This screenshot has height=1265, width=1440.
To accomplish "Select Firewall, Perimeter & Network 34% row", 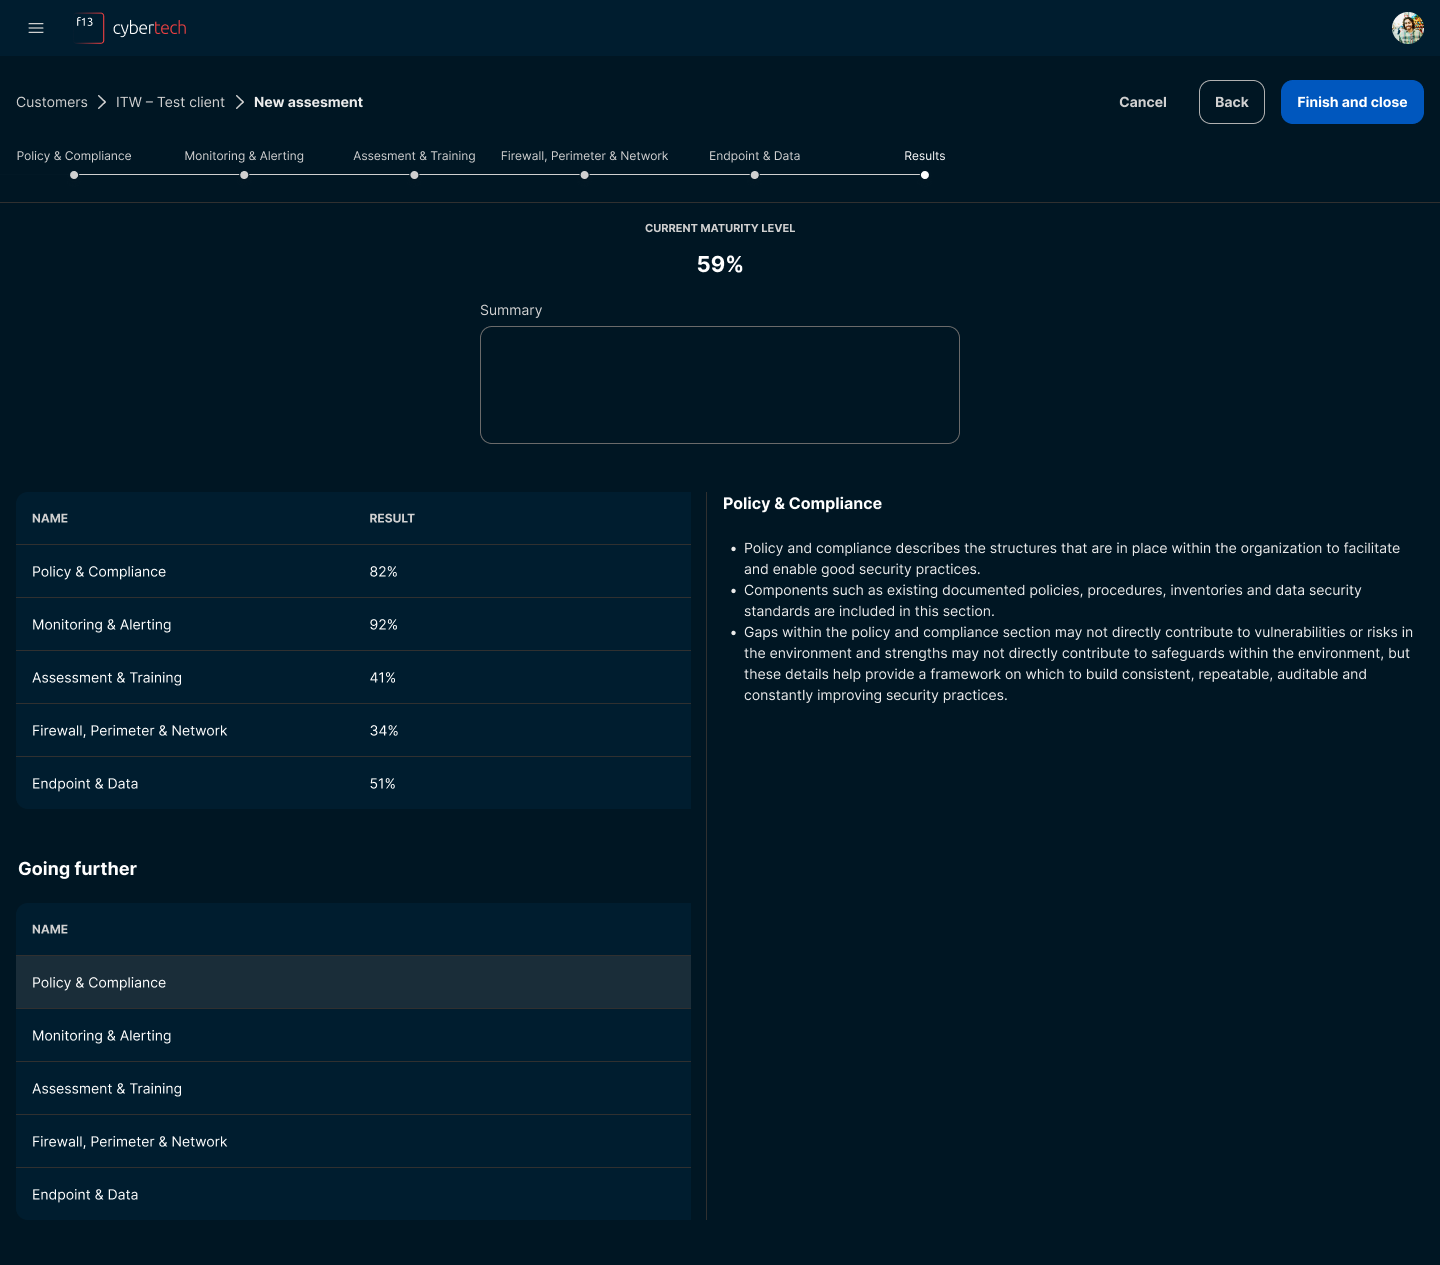I will click(x=353, y=731).
